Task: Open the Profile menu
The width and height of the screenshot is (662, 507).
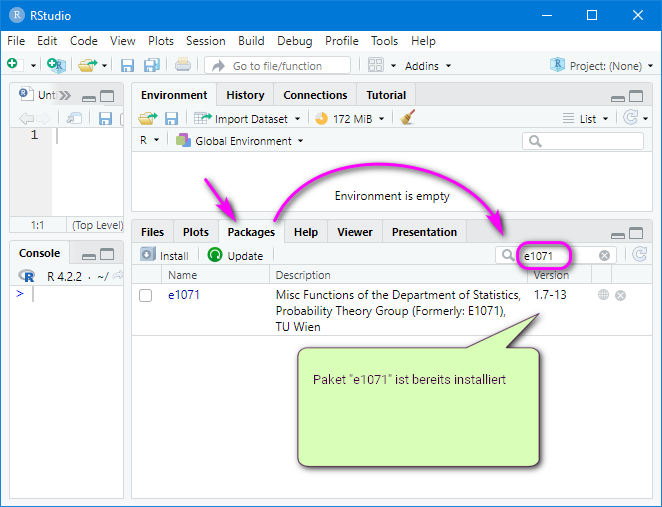Action: coord(342,41)
